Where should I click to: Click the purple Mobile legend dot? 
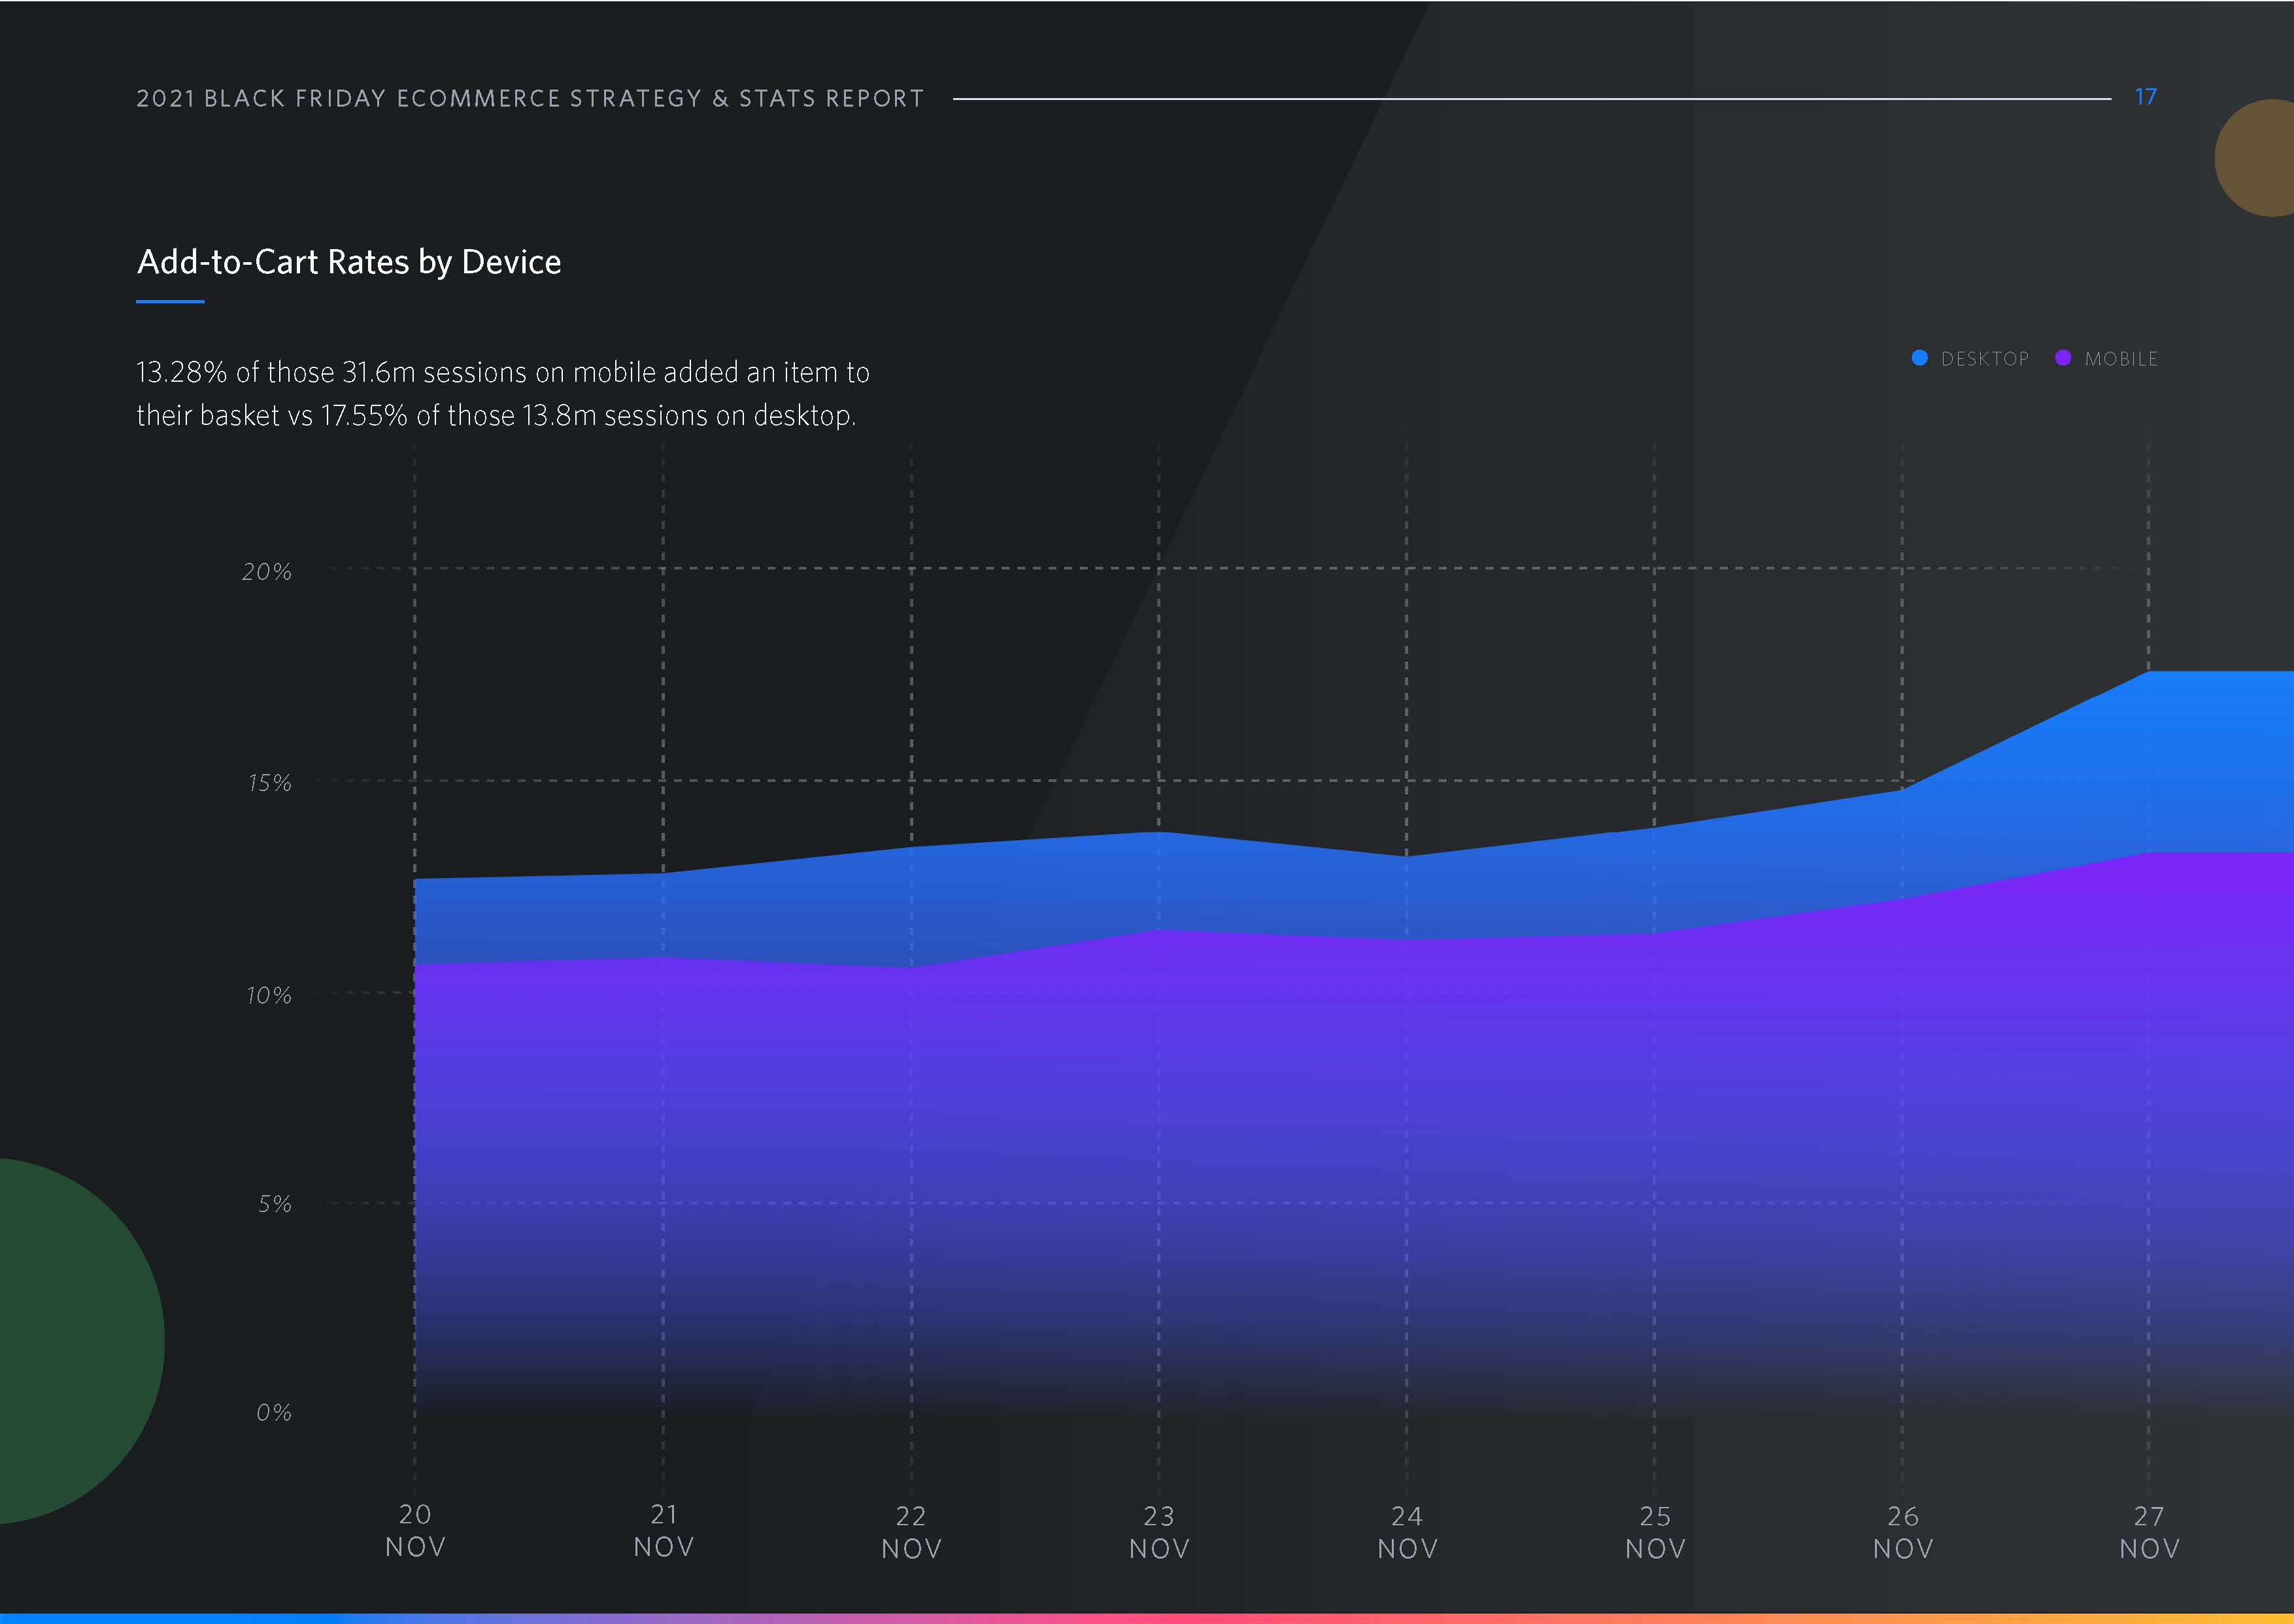click(2062, 358)
